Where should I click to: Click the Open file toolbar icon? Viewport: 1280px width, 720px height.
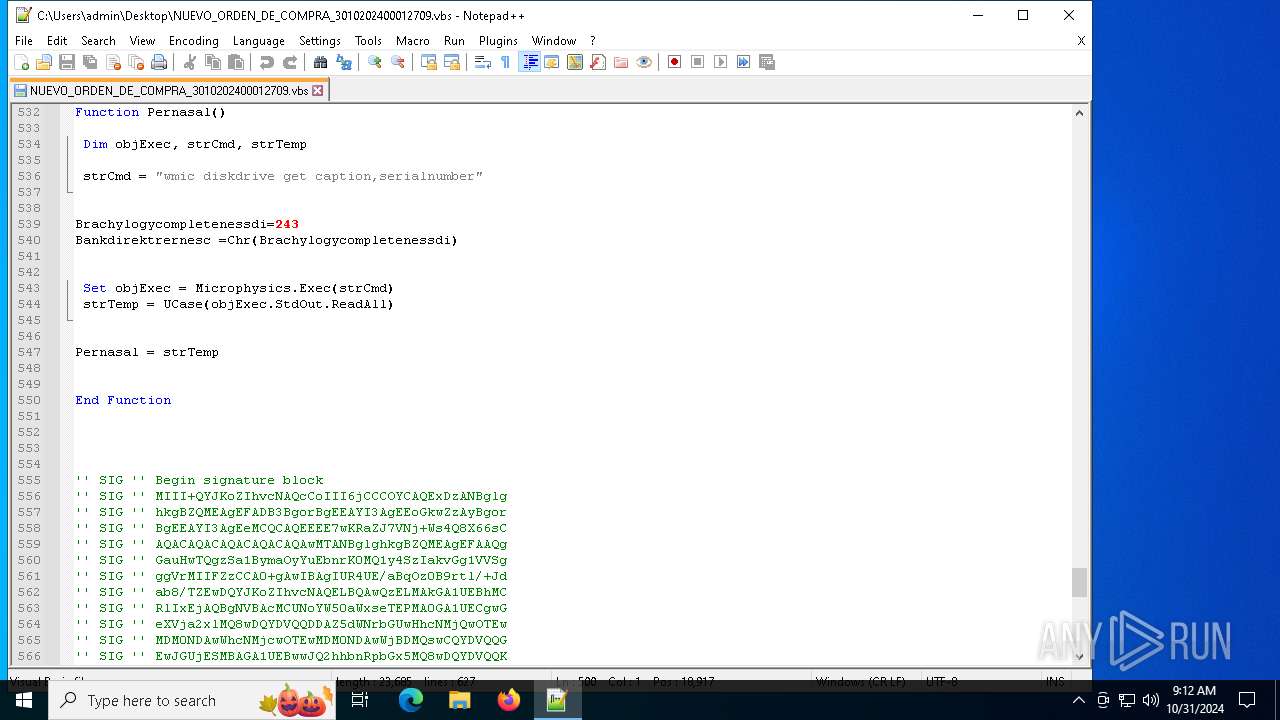pos(44,62)
